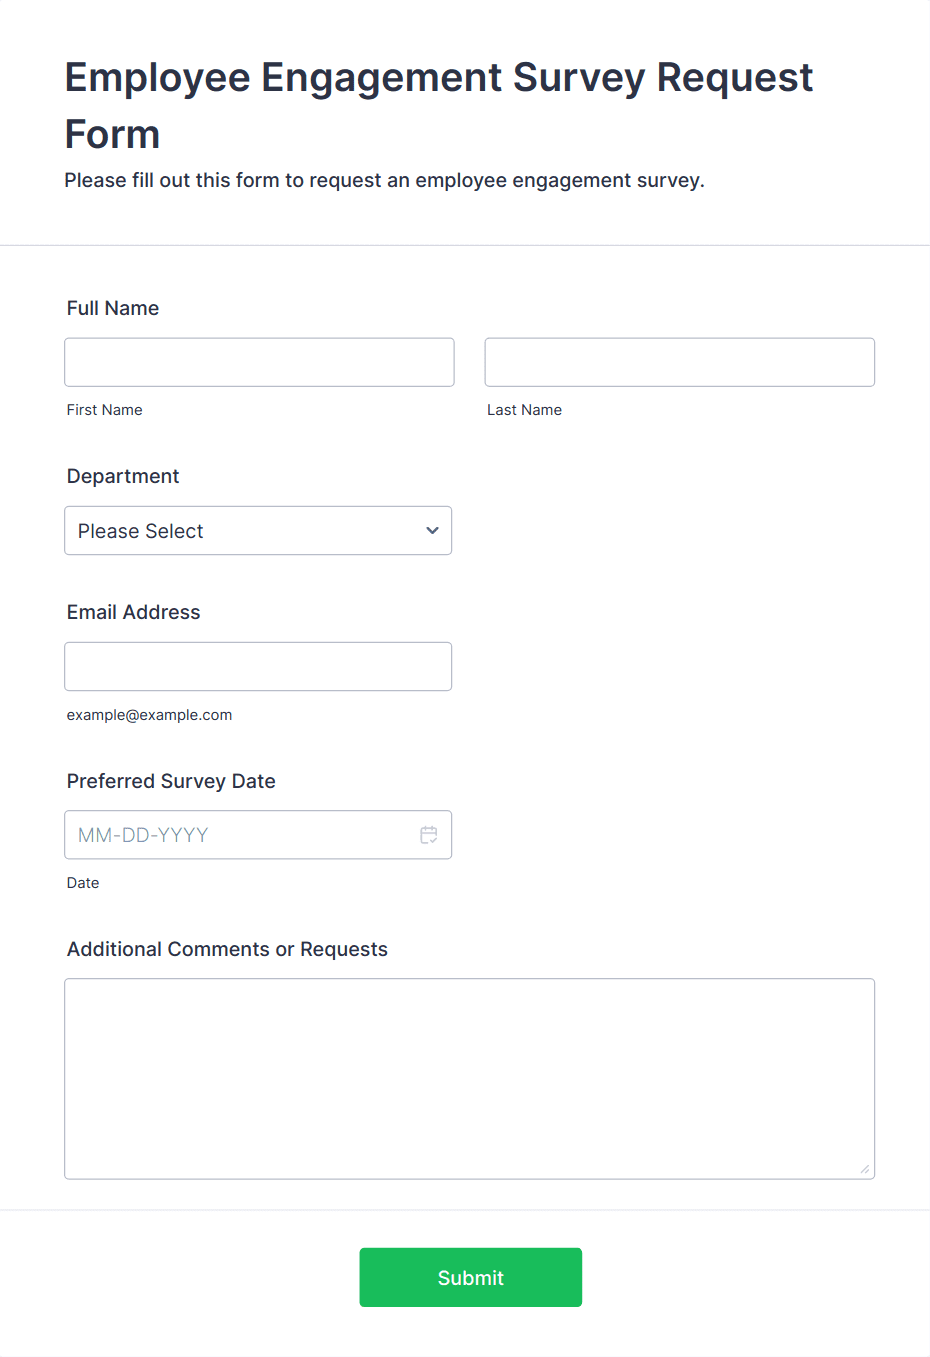Open the calendar date picker icon

(x=429, y=835)
